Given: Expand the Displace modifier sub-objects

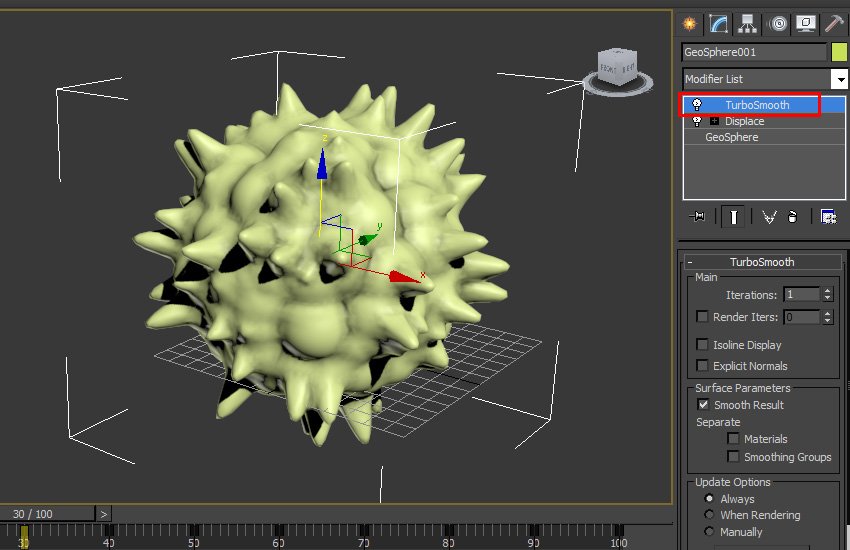Looking at the screenshot, I should [714, 121].
